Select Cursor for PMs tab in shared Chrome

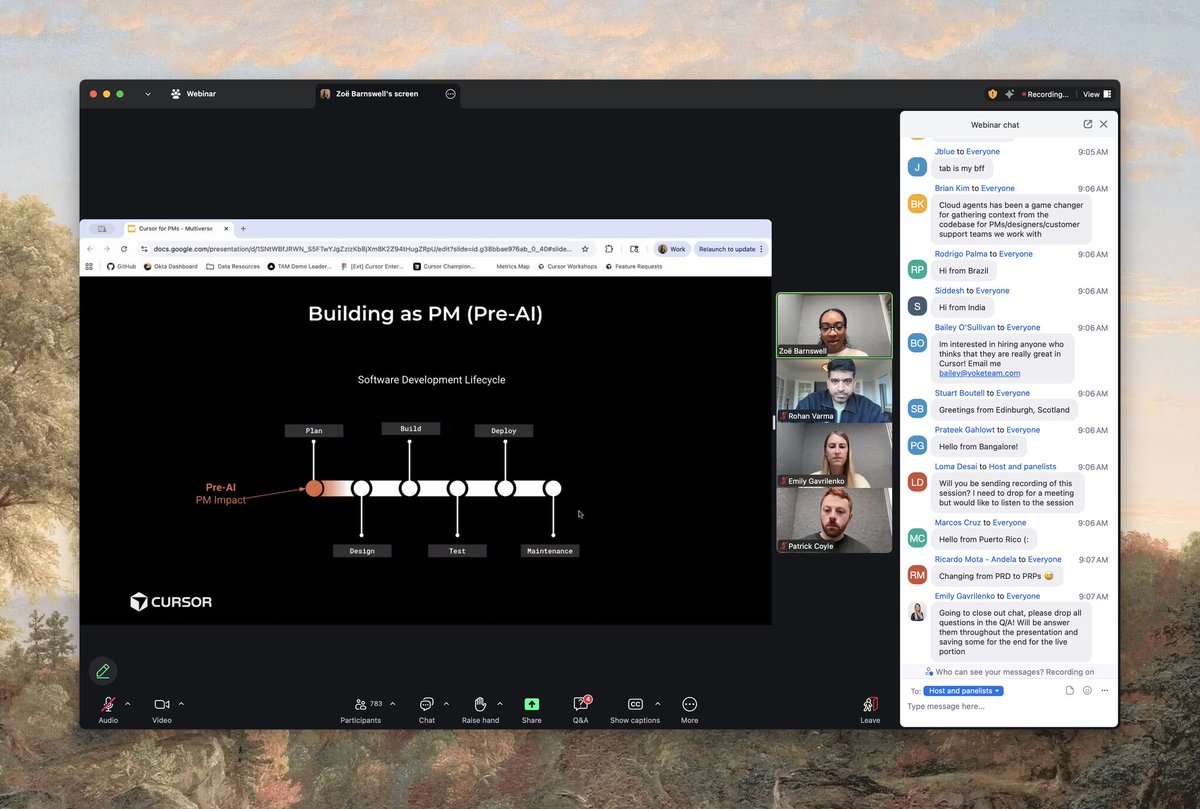point(178,229)
